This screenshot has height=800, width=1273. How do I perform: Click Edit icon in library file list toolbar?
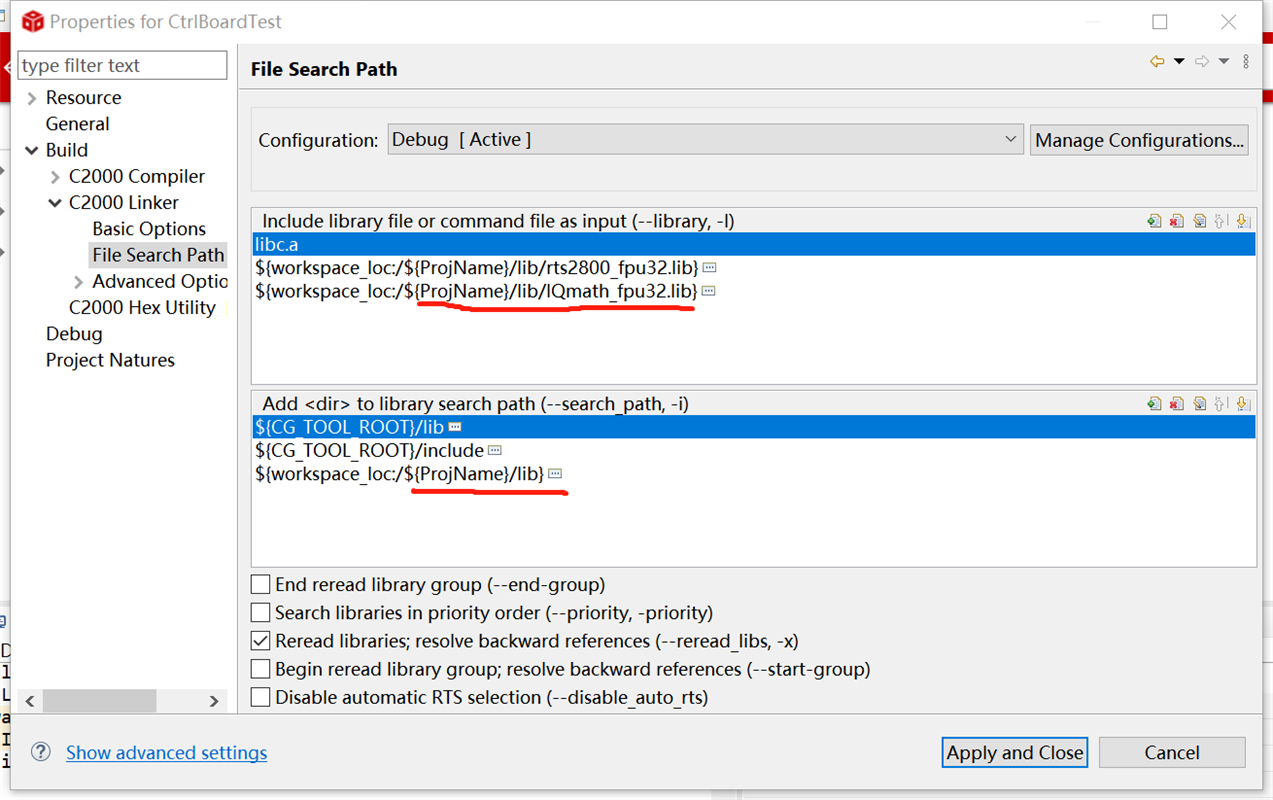pos(1199,221)
